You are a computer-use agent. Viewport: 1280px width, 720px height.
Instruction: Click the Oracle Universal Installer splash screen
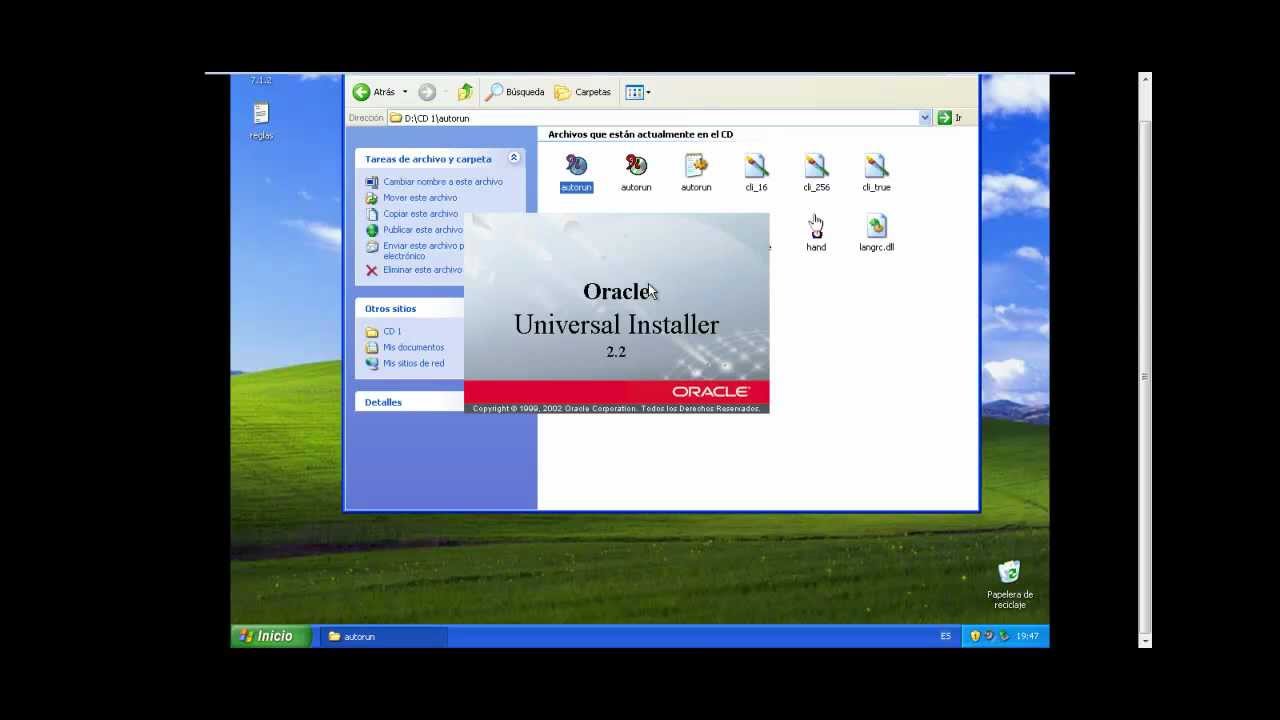point(616,313)
